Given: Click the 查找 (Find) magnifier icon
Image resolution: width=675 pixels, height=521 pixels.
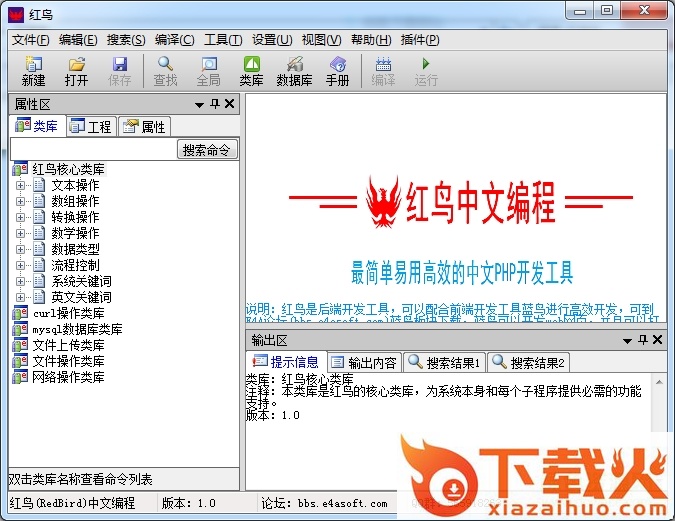Looking at the screenshot, I should (x=165, y=64).
